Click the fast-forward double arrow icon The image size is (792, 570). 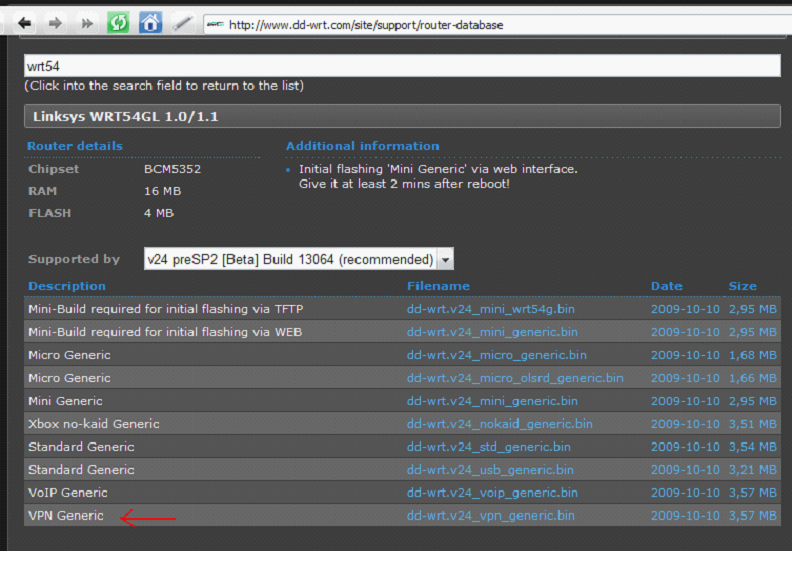(x=87, y=23)
